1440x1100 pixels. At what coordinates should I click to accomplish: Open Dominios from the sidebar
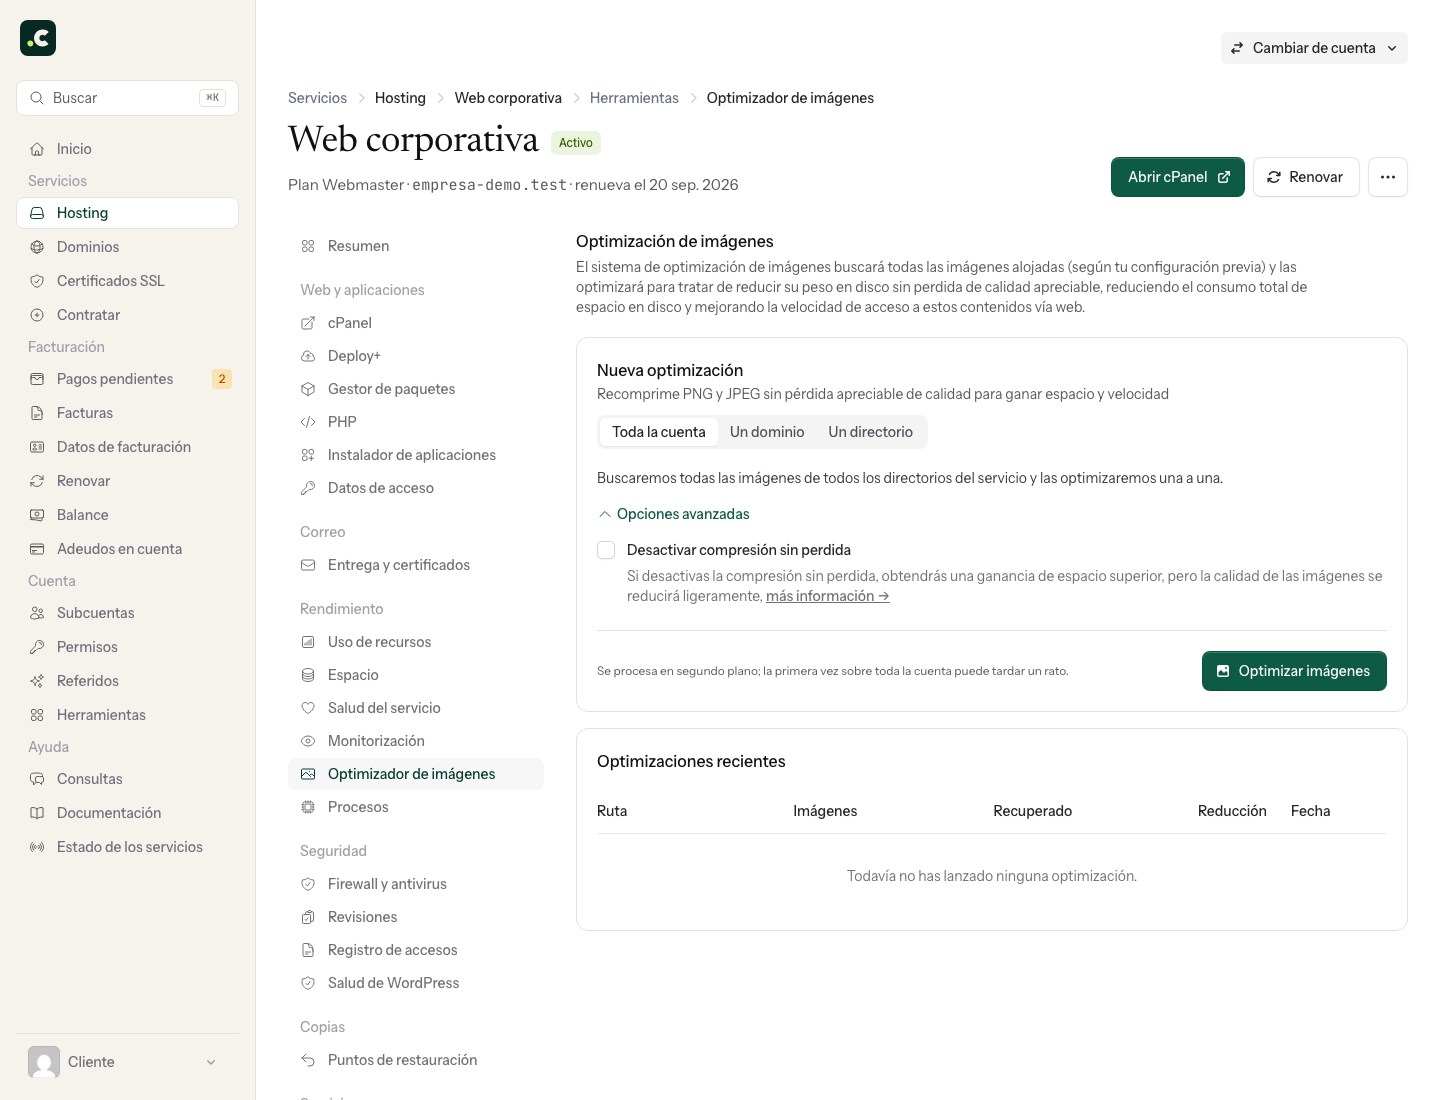pyautogui.click(x=127, y=247)
